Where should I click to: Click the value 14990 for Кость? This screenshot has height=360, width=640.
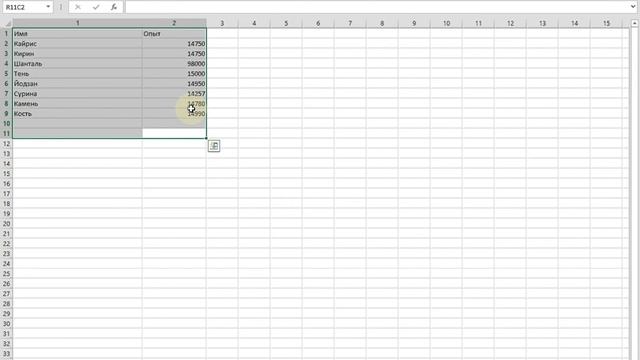174,113
